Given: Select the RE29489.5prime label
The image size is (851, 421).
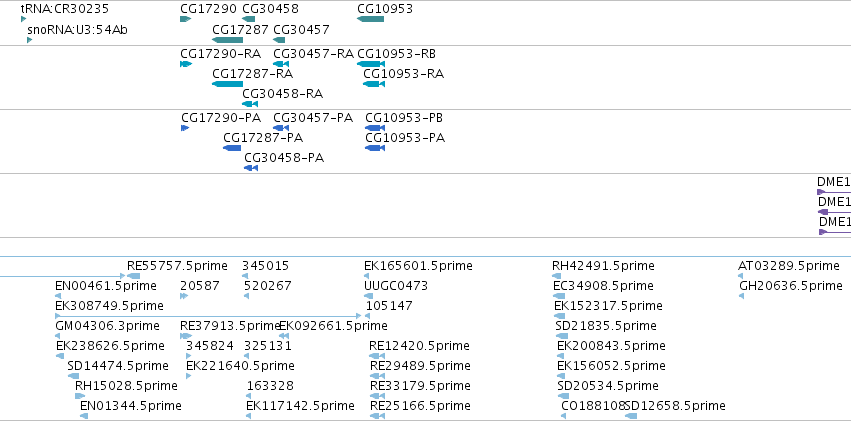Looking at the screenshot, I should [420, 366].
